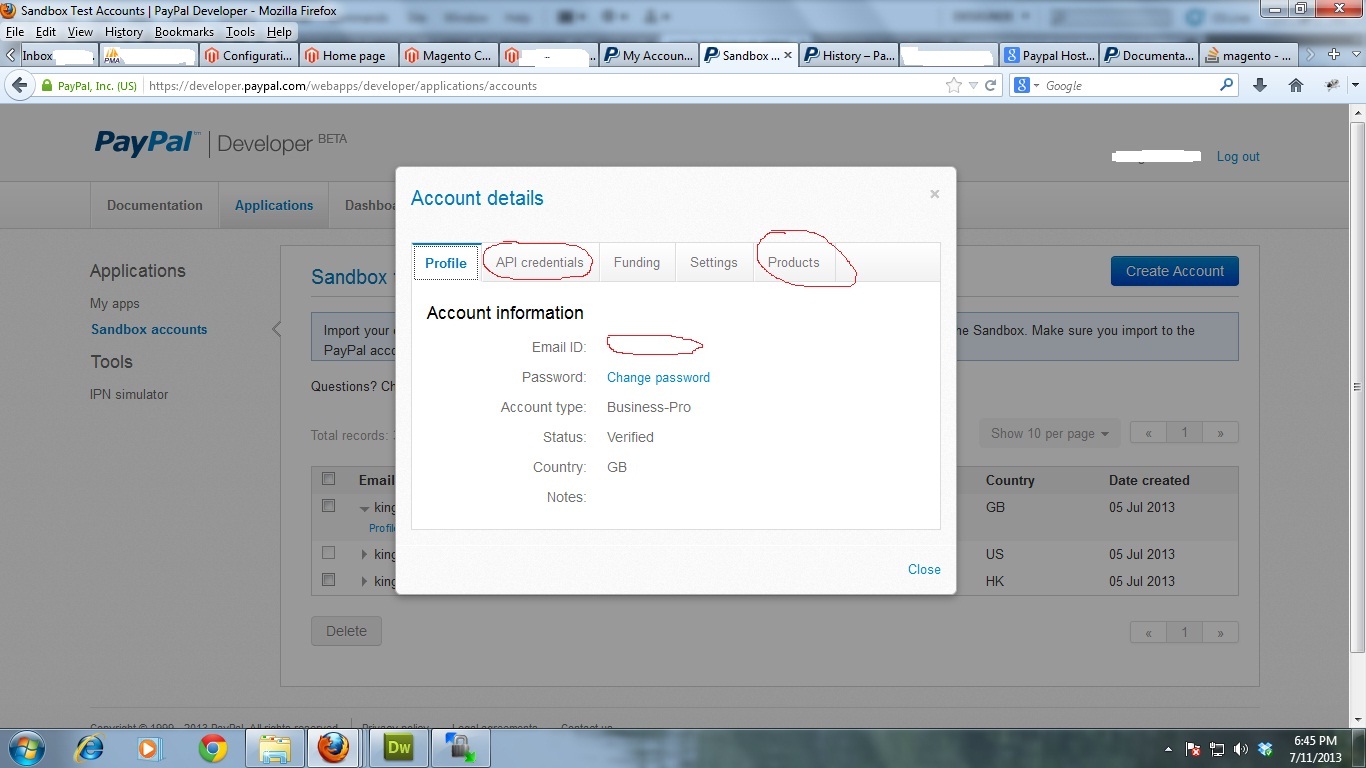1366x768 pixels.
Task: Switch to the History – Pa... browser tab
Action: pyautogui.click(x=849, y=55)
